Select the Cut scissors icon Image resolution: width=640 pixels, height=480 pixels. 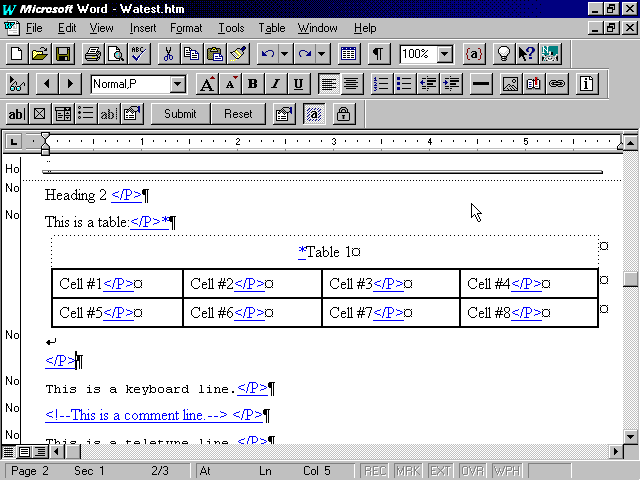(168, 54)
